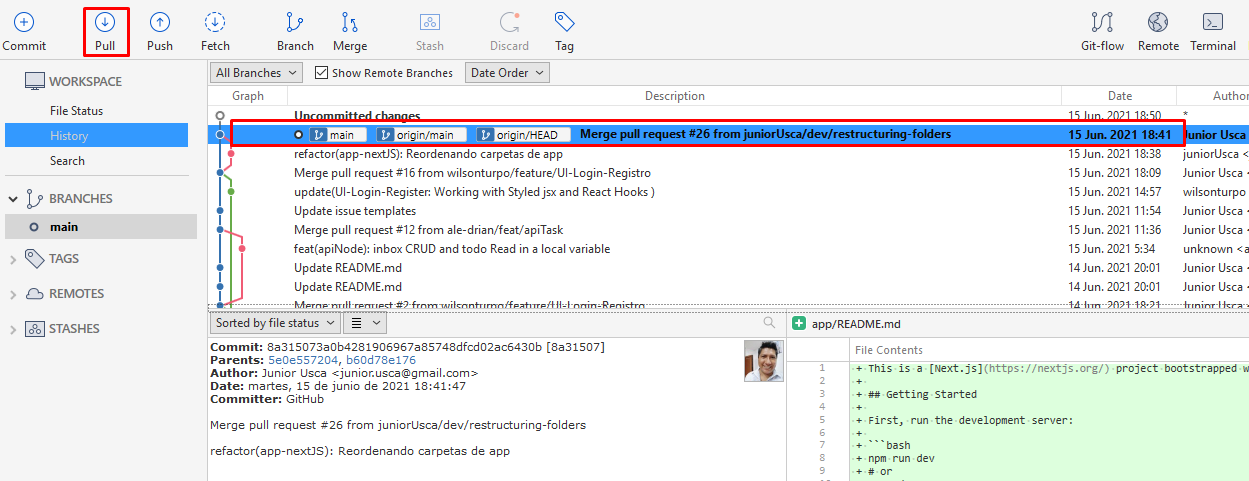This screenshot has height=481, width=1249.
Task: Create a new branch via Branch button
Action: pyautogui.click(x=295, y=32)
